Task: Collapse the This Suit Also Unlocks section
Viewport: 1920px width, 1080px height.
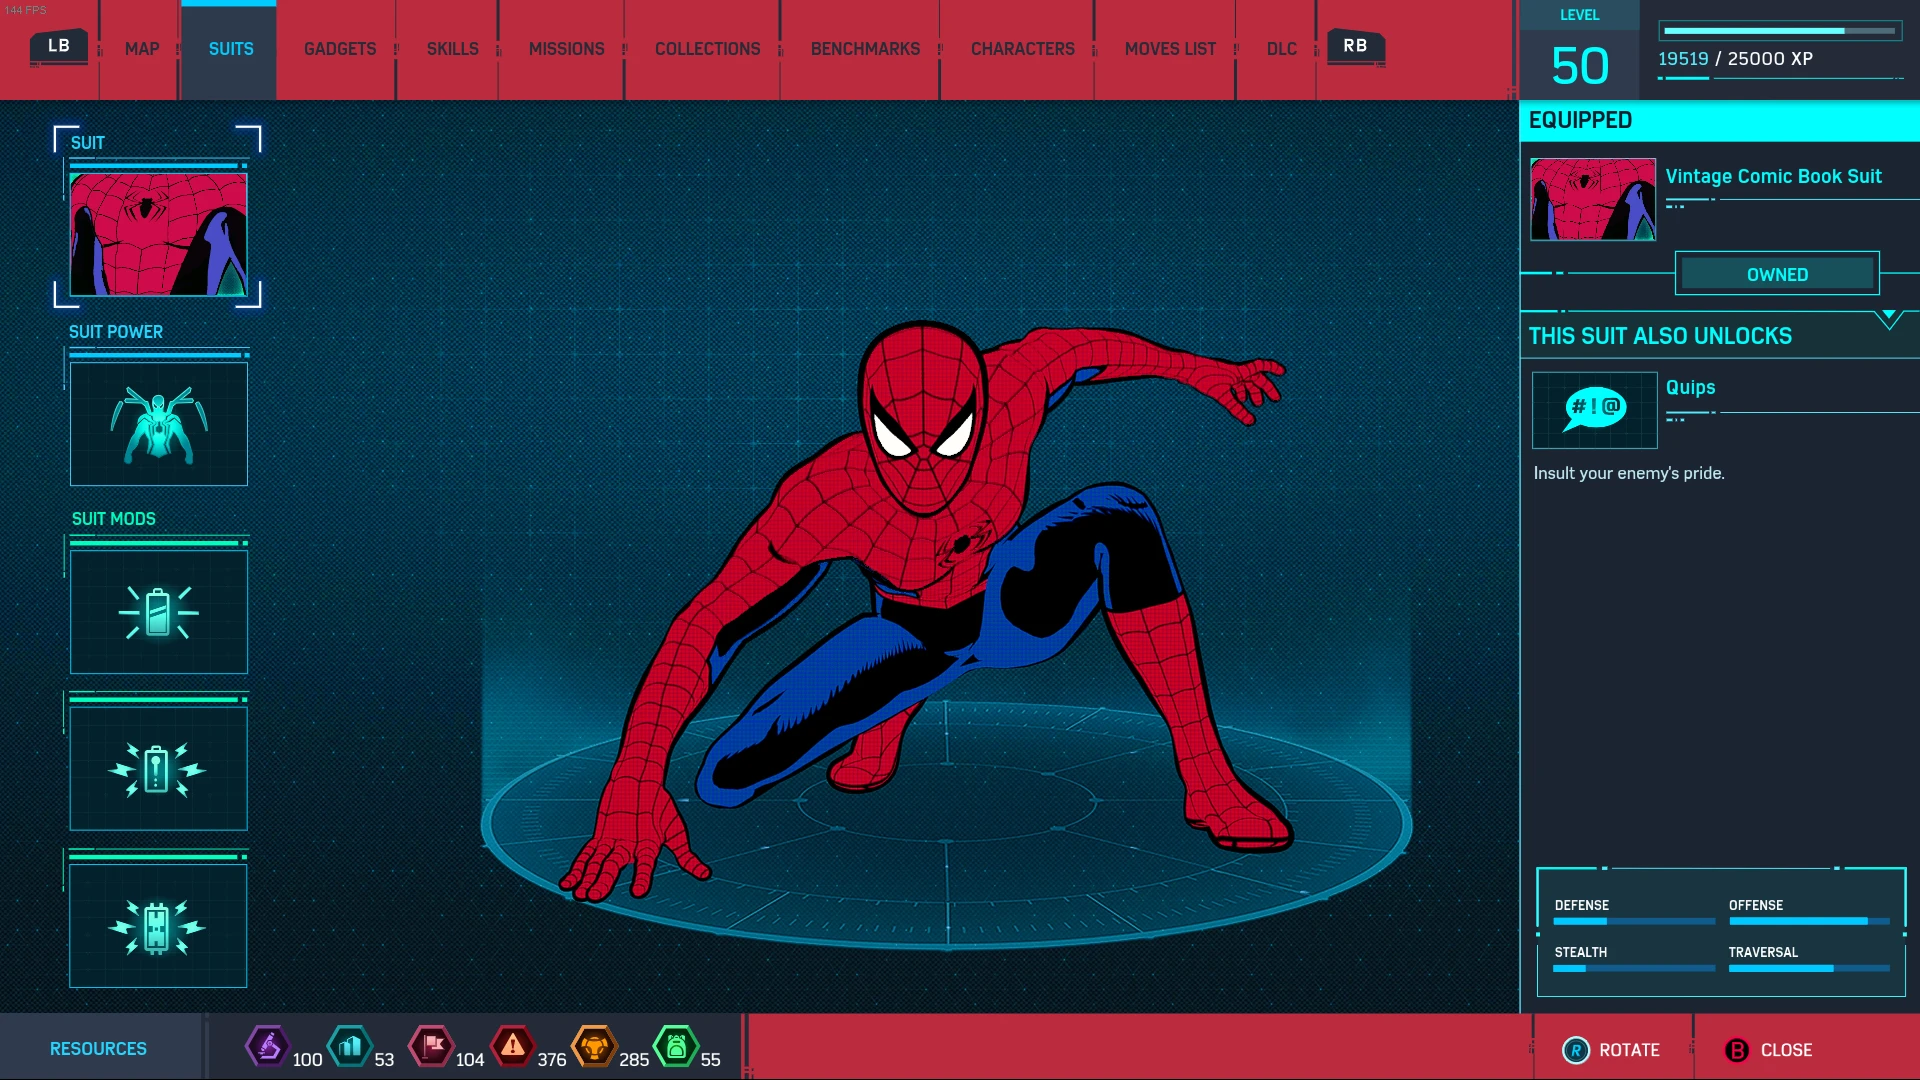Action: click(1889, 319)
